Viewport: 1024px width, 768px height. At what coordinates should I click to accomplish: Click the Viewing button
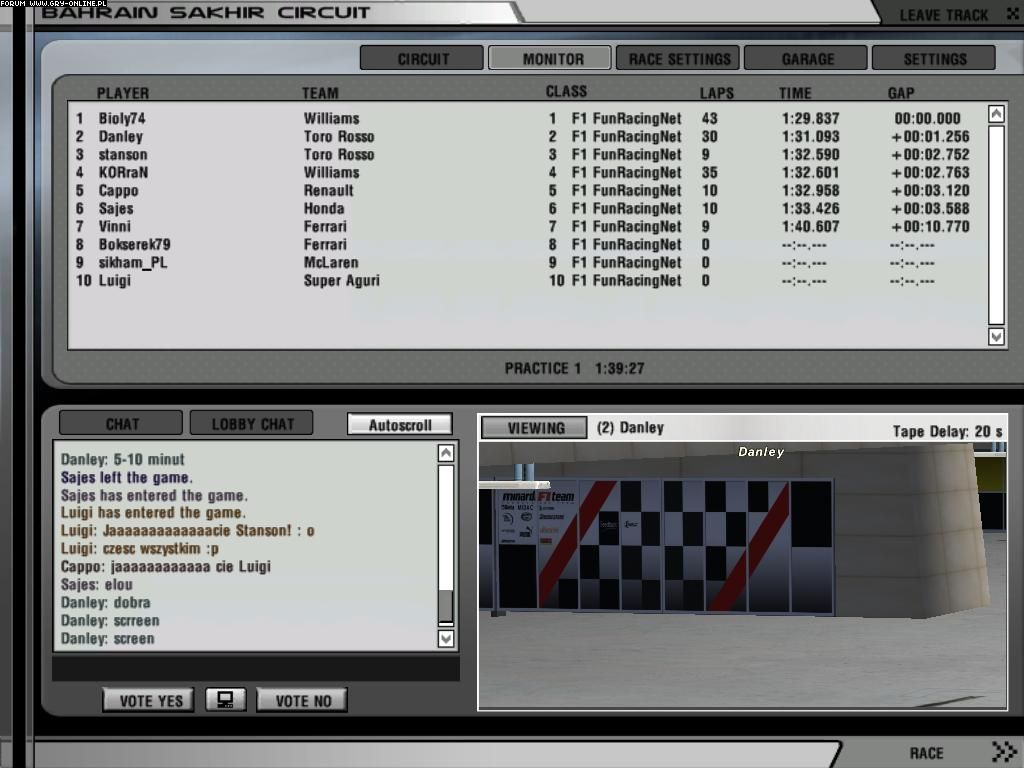(x=534, y=428)
